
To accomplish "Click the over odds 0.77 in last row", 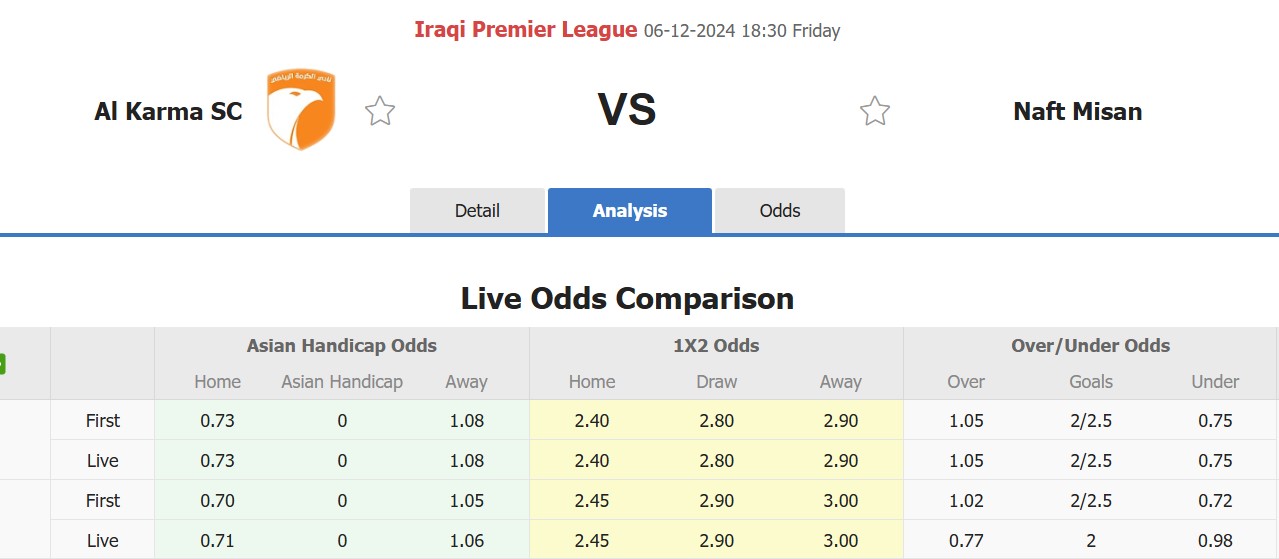I will (x=966, y=541).
